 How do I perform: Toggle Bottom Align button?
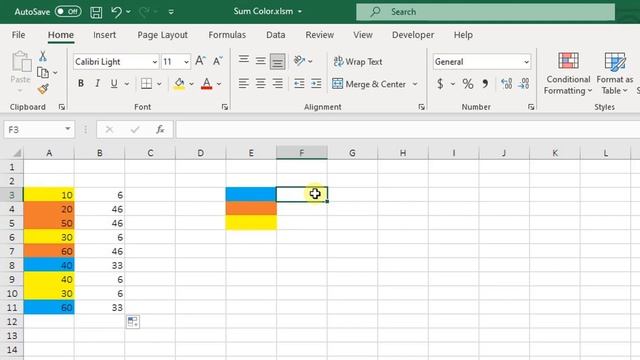click(x=278, y=62)
